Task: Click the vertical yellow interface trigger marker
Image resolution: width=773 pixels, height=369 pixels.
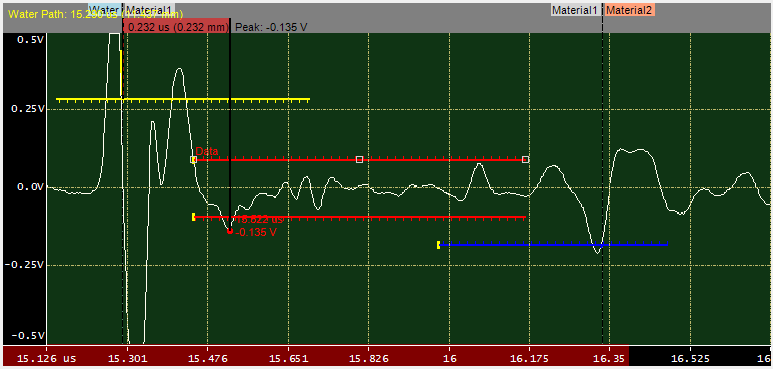Action: (121, 73)
